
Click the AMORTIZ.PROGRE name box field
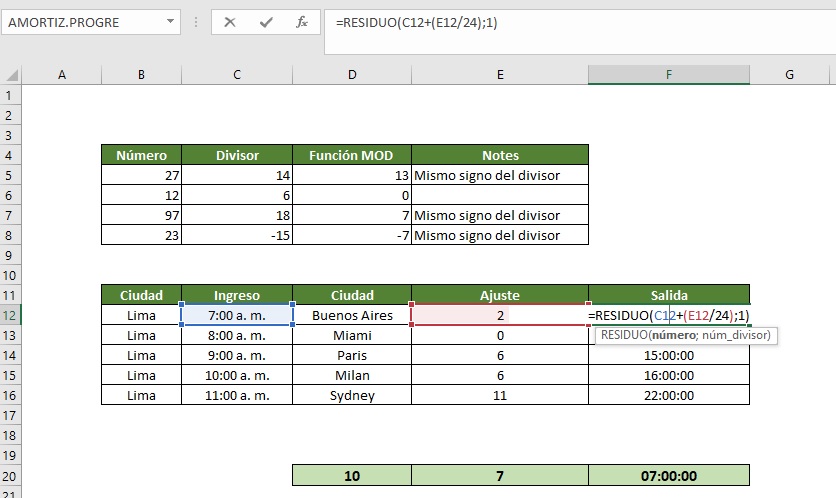coord(80,22)
